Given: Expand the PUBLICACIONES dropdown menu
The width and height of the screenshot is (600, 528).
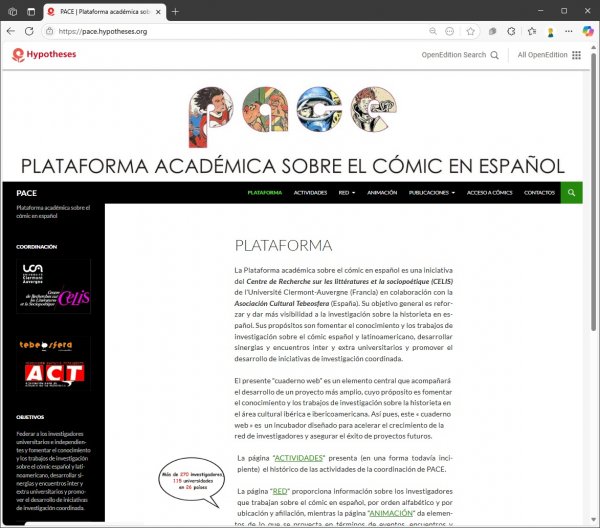Looking at the screenshot, I should (x=432, y=192).
